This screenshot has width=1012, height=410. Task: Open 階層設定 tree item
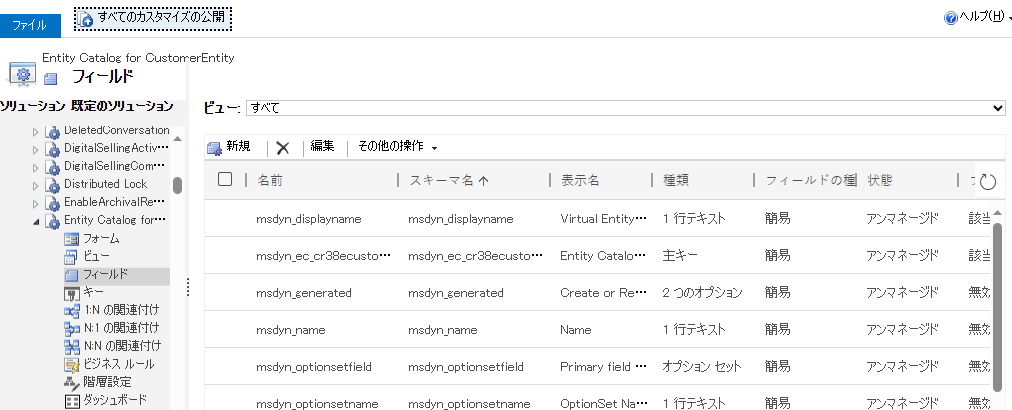(x=107, y=382)
